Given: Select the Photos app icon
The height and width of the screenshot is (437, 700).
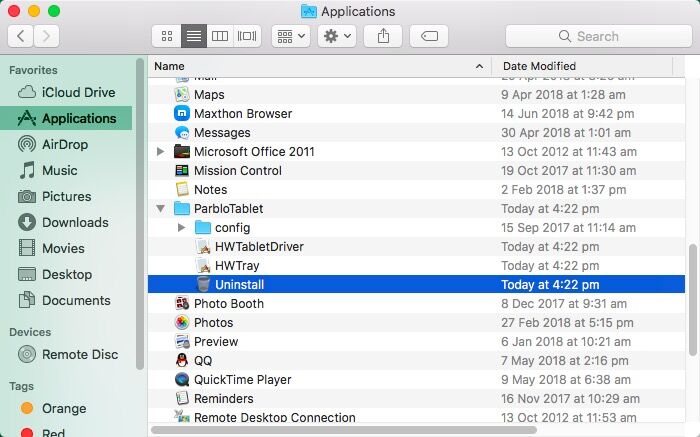Looking at the screenshot, I should coord(182,322).
